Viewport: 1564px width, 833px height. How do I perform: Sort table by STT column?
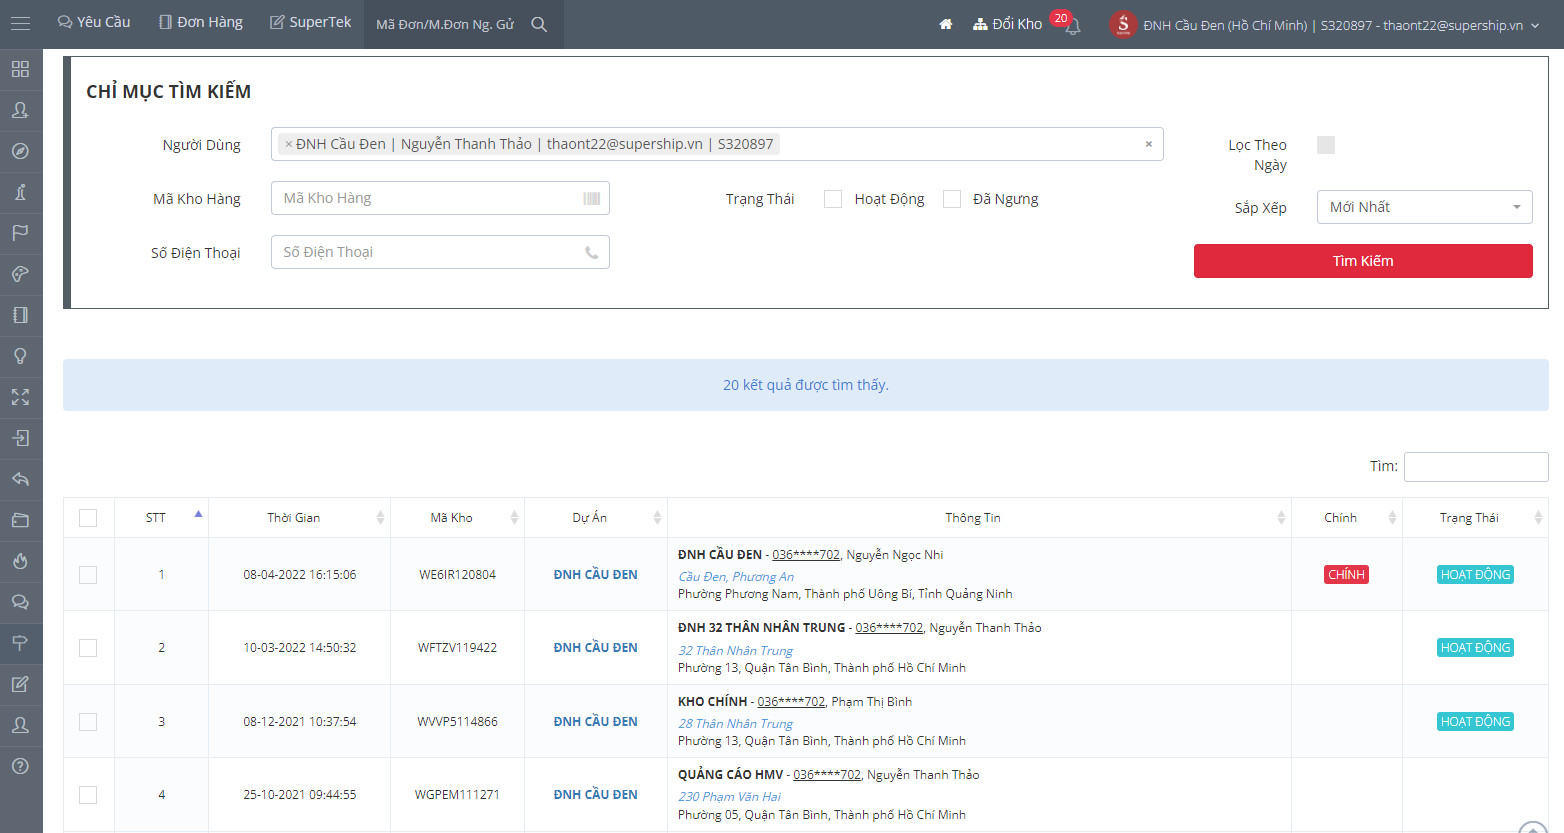click(x=161, y=518)
